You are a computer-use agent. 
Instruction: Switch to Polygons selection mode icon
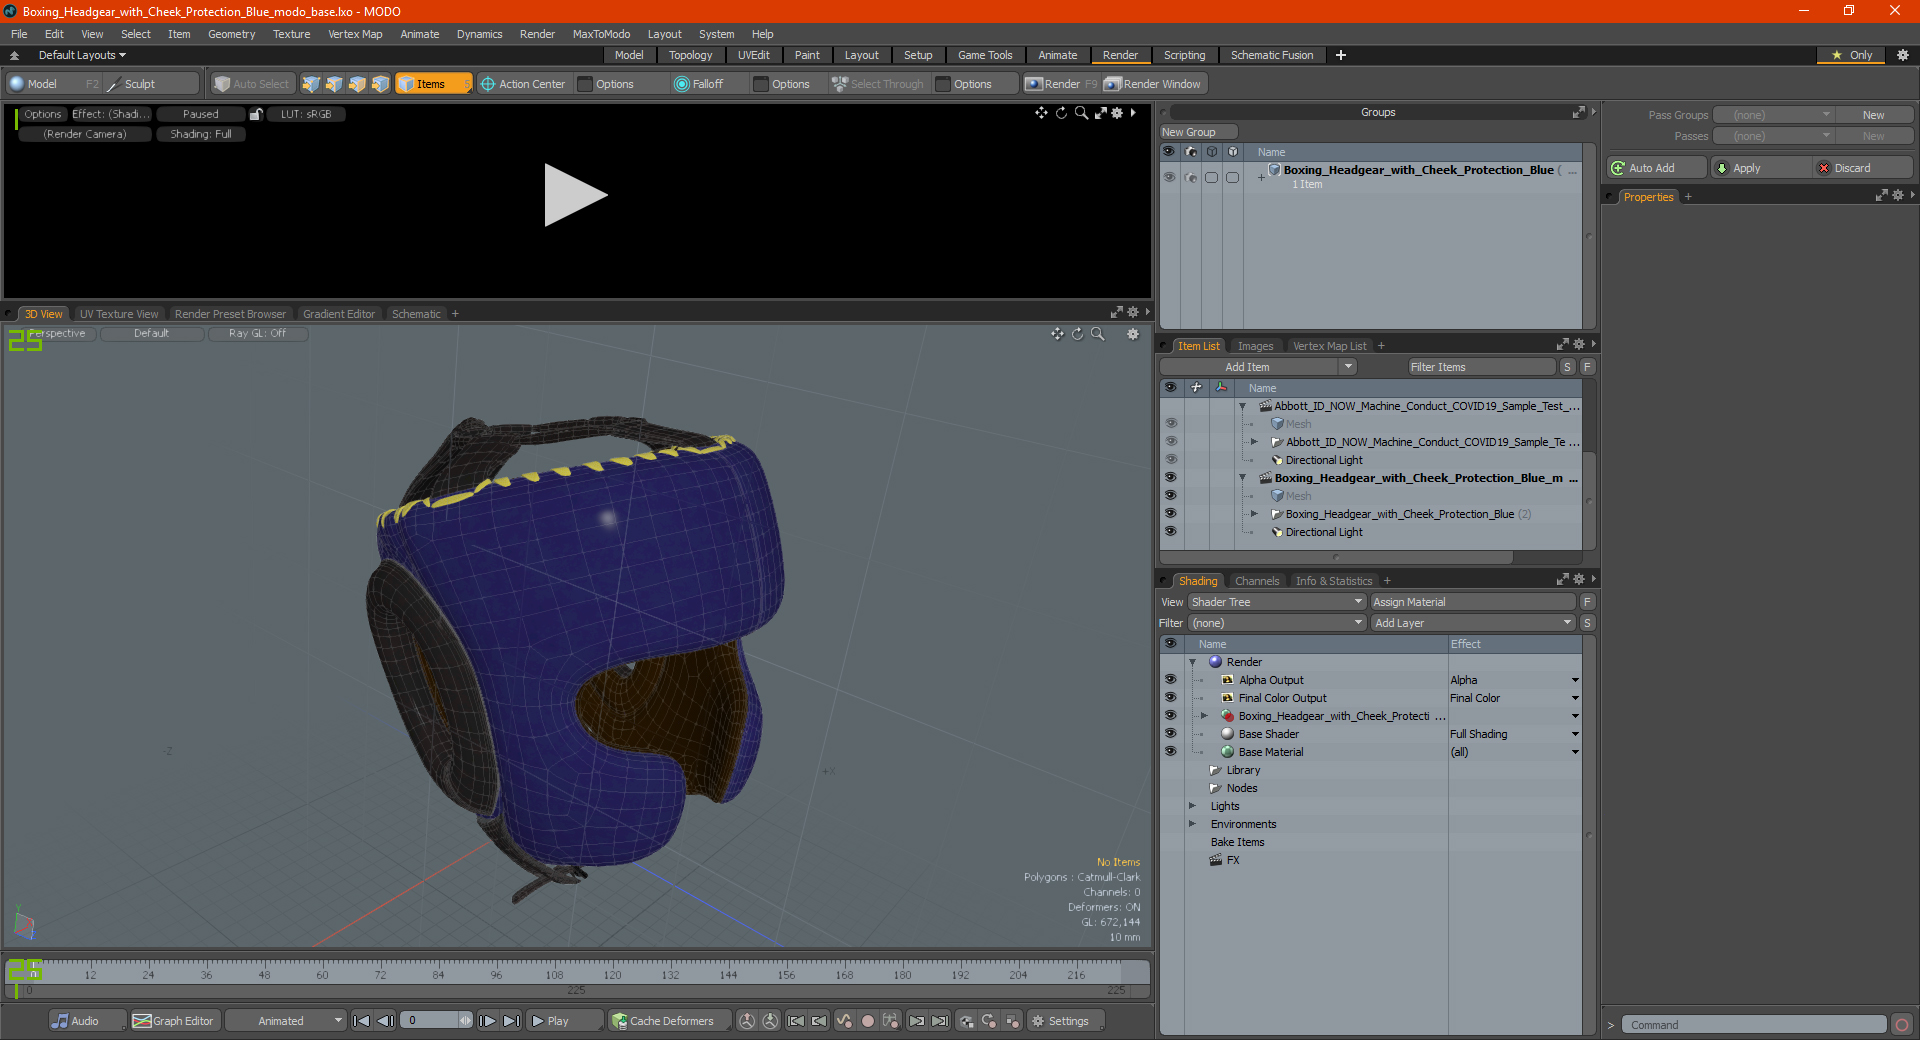click(357, 84)
